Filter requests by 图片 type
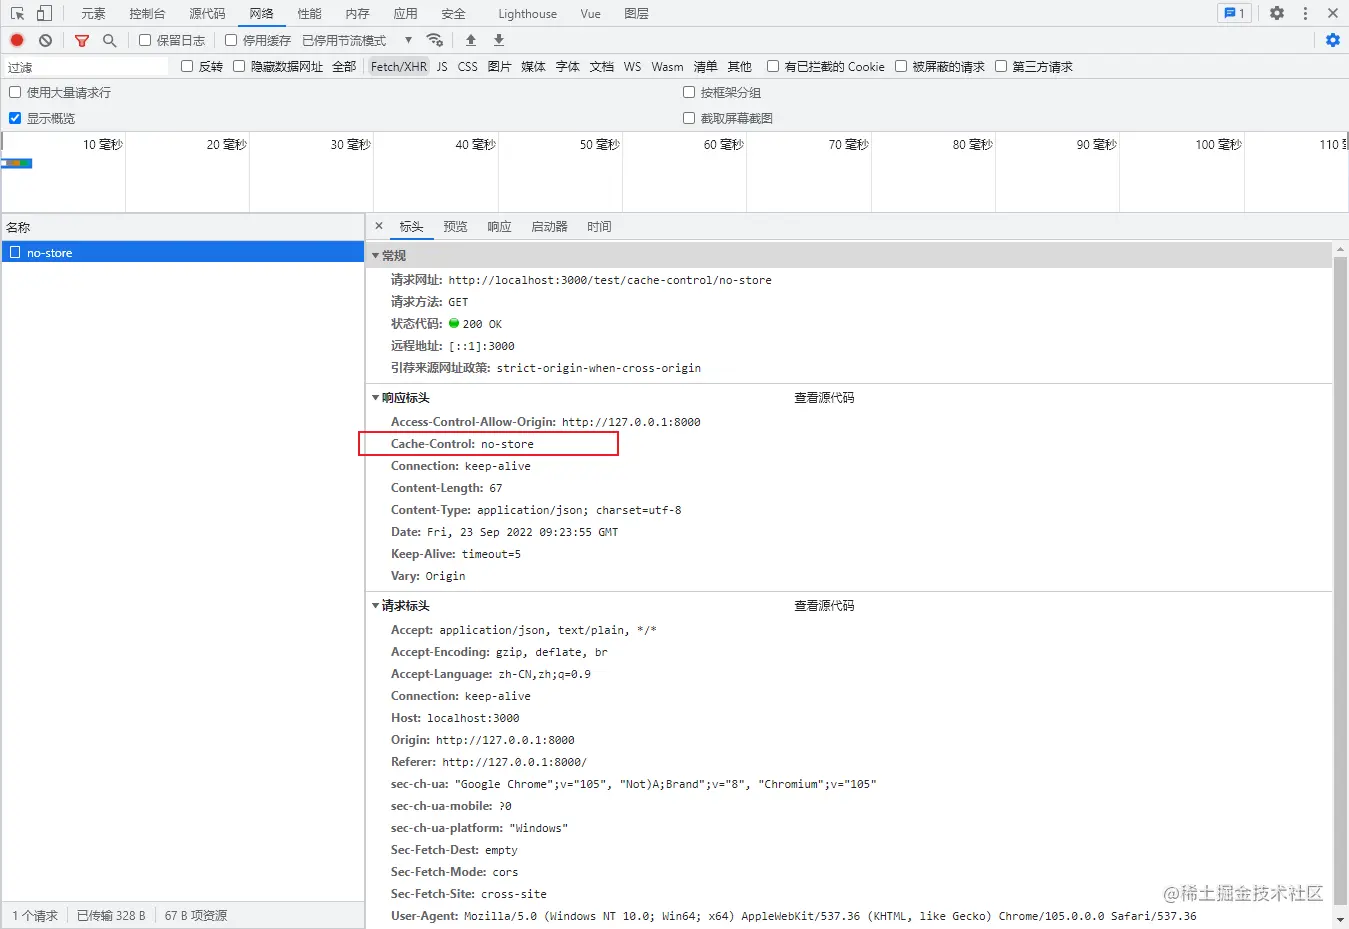Image resolution: width=1349 pixels, height=929 pixels. click(x=499, y=66)
